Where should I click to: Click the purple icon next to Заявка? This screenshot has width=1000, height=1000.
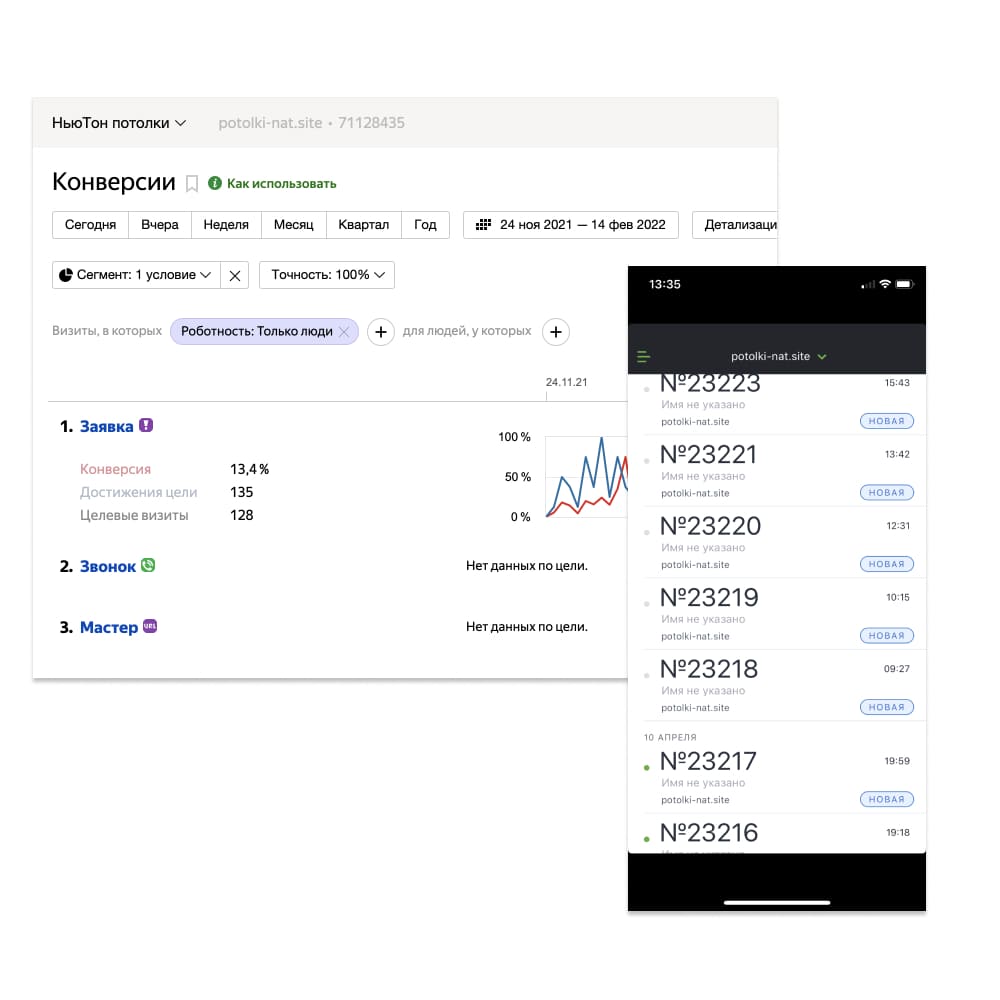pyautogui.click(x=146, y=425)
